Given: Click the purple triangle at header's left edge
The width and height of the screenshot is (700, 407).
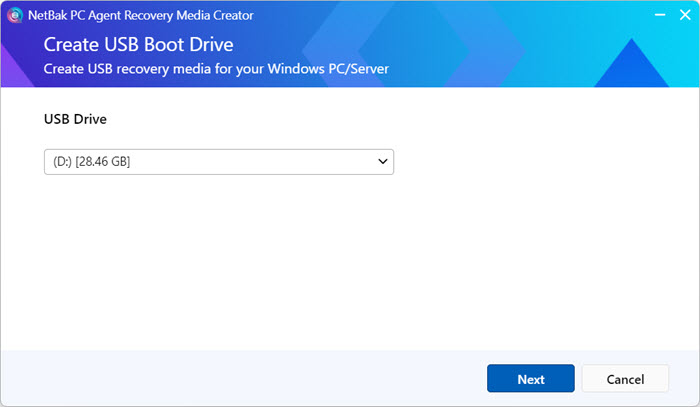Looking at the screenshot, I should pyautogui.click(x=12, y=70).
